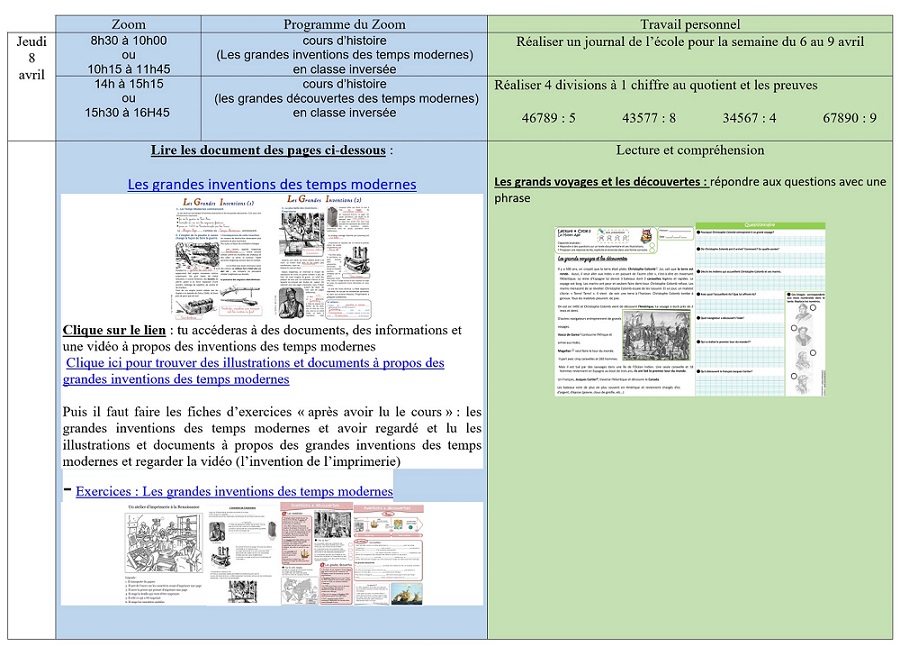Screen dimensions: 900x647
Task: Select bold 'Les grands voyages et les découvertes :' title
Action: coord(601,182)
